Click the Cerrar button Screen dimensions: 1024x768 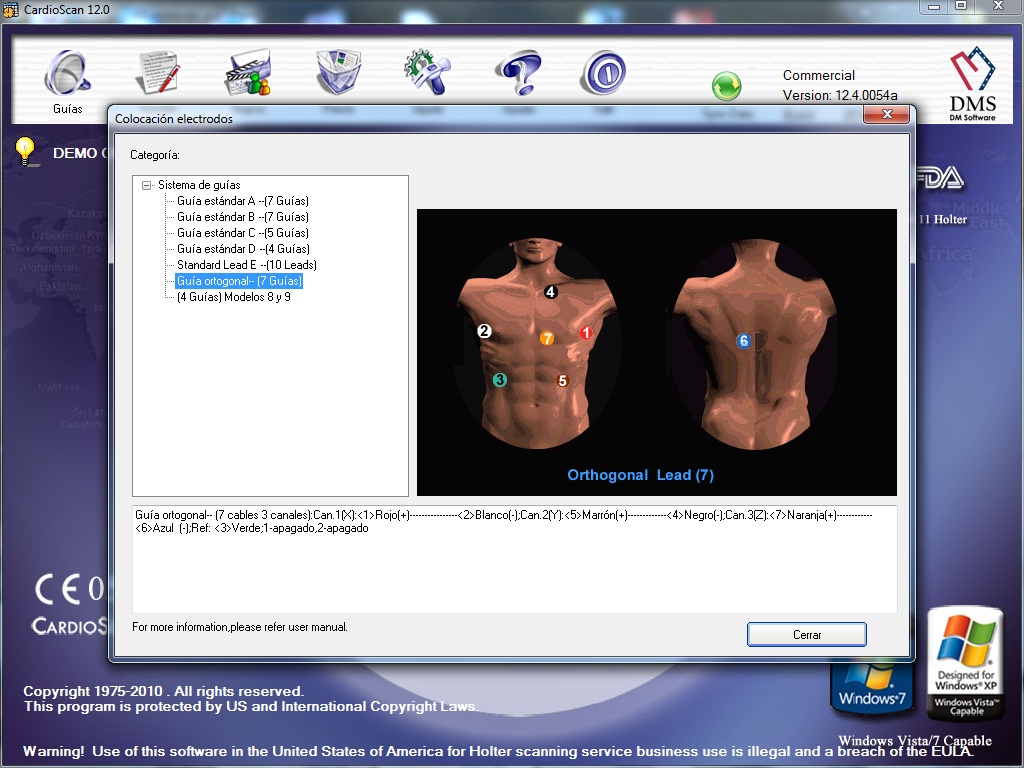[807, 635]
